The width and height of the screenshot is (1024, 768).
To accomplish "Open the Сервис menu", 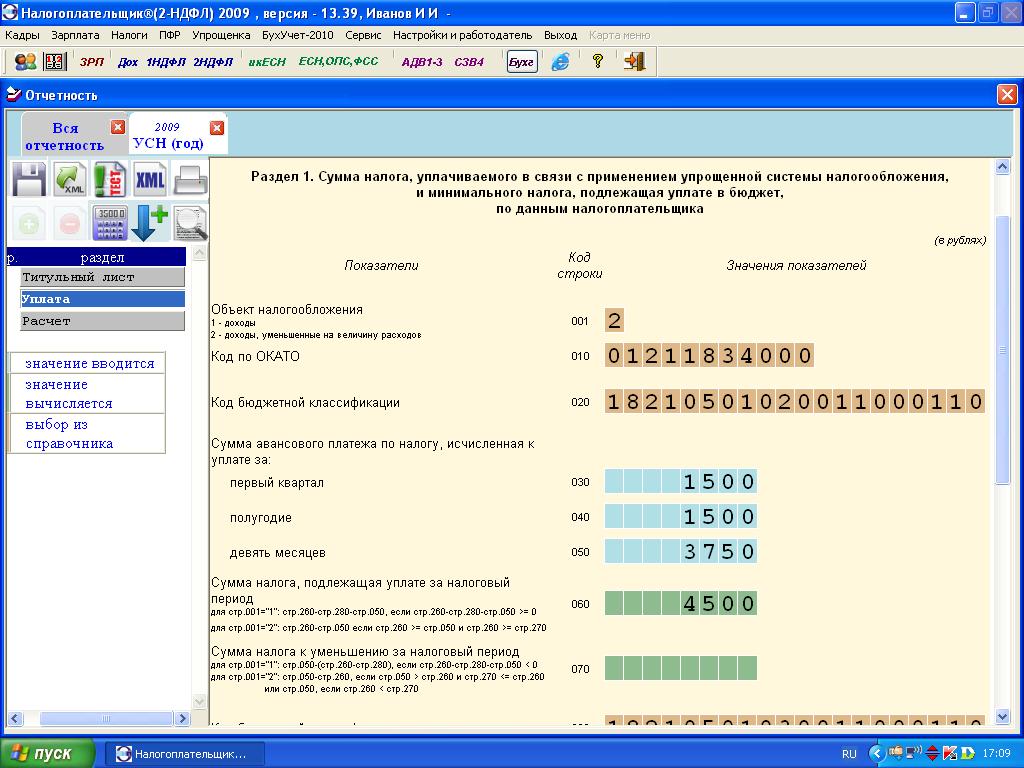I will [x=363, y=35].
